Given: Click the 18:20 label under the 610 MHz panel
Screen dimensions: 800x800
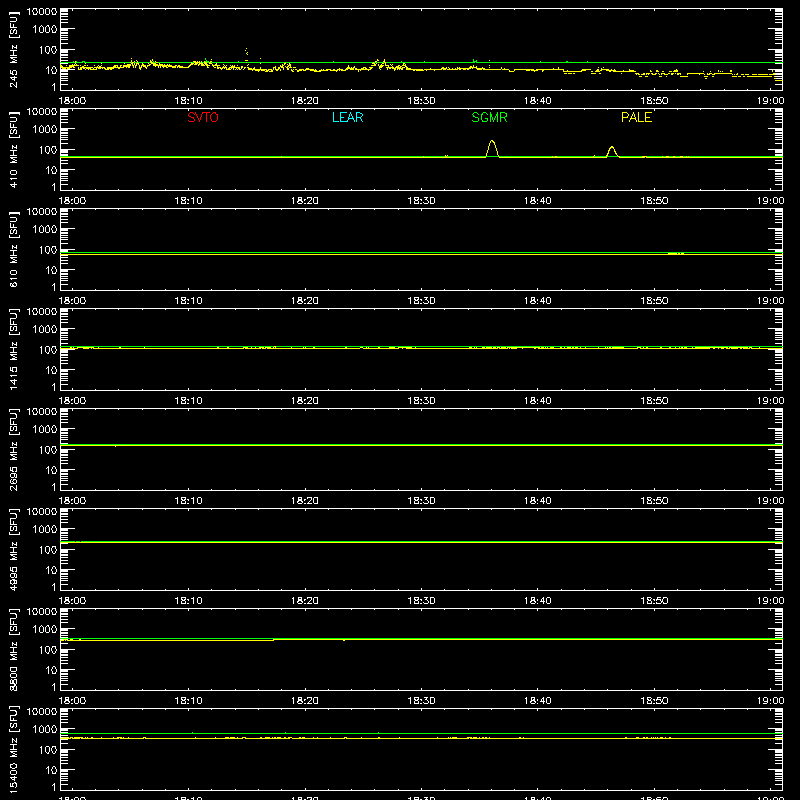Looking at the screenshot, I should [x=305, y=301].
